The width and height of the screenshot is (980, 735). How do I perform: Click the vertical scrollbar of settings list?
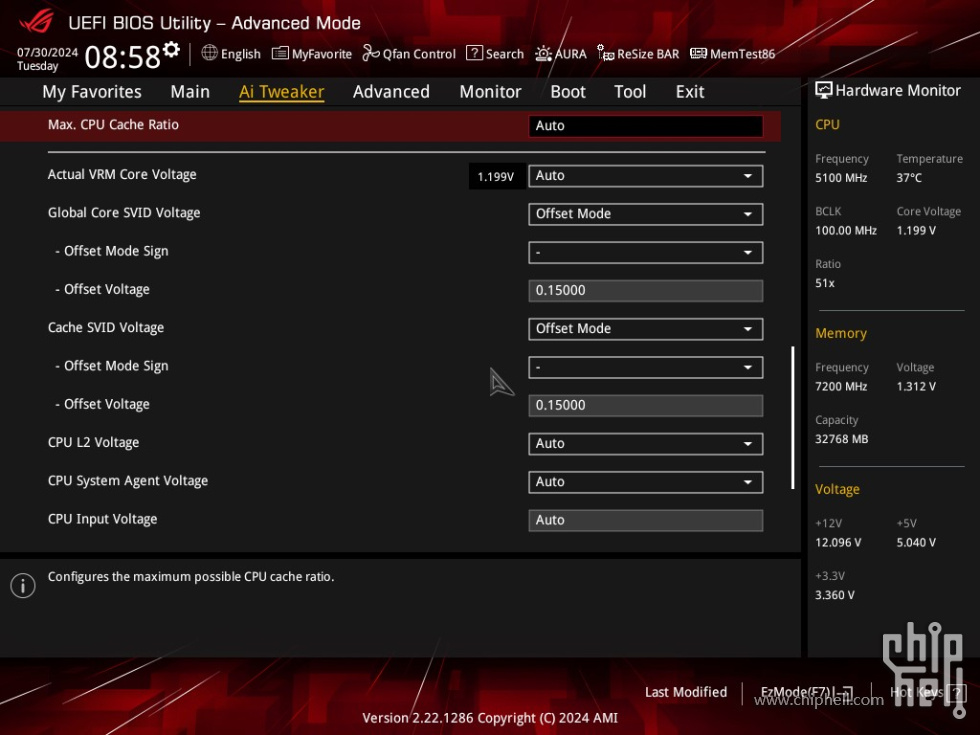pyautogui.click(x=792, y=417)
